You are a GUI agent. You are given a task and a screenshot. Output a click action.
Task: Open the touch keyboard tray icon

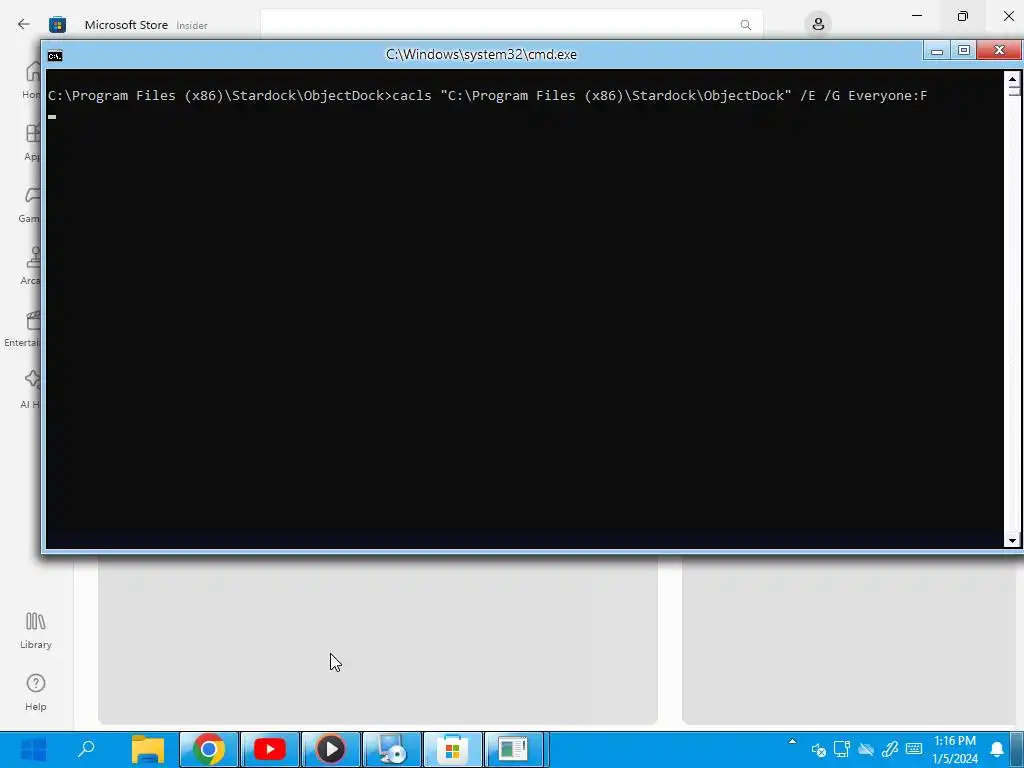pyautogui.click(x=914, y=749)
